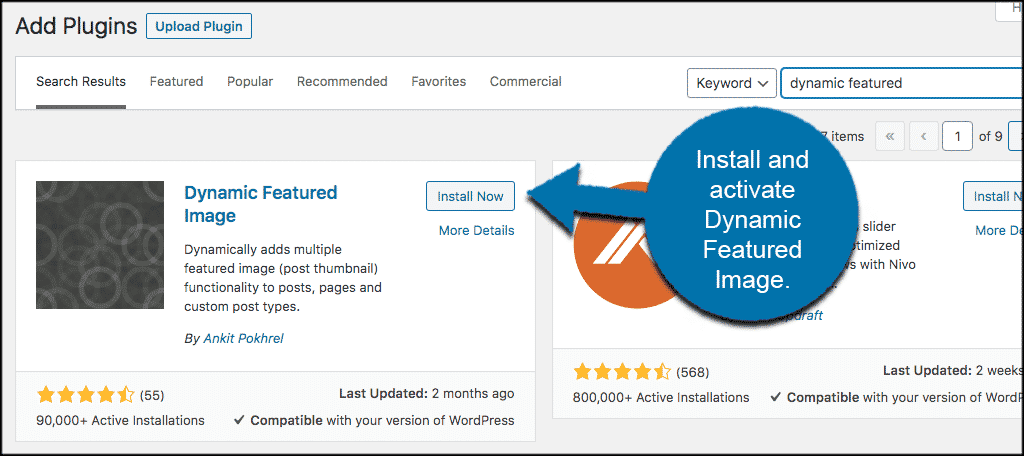
Task: Open the Recommended tab
Action: 342,82
